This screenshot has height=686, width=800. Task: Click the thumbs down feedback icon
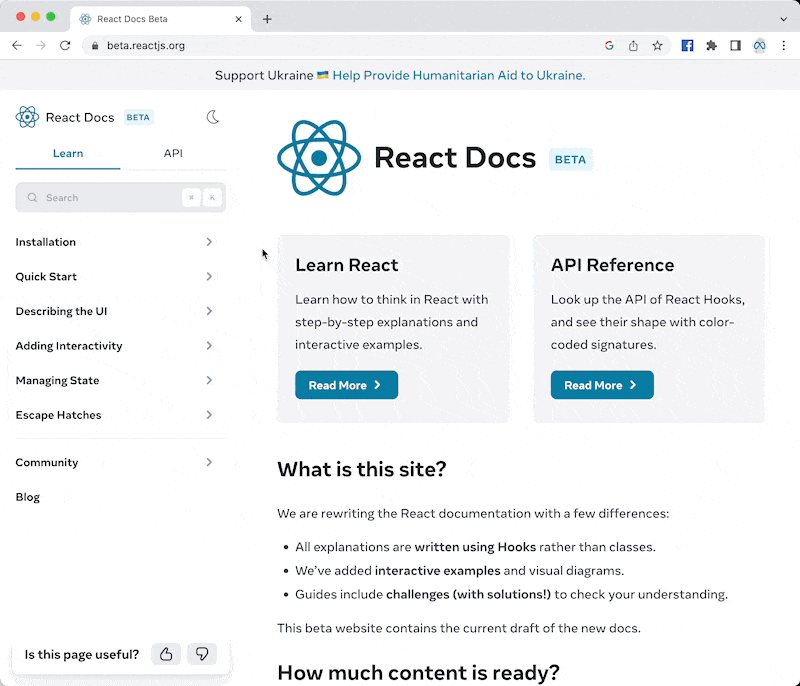pos(202,654)
